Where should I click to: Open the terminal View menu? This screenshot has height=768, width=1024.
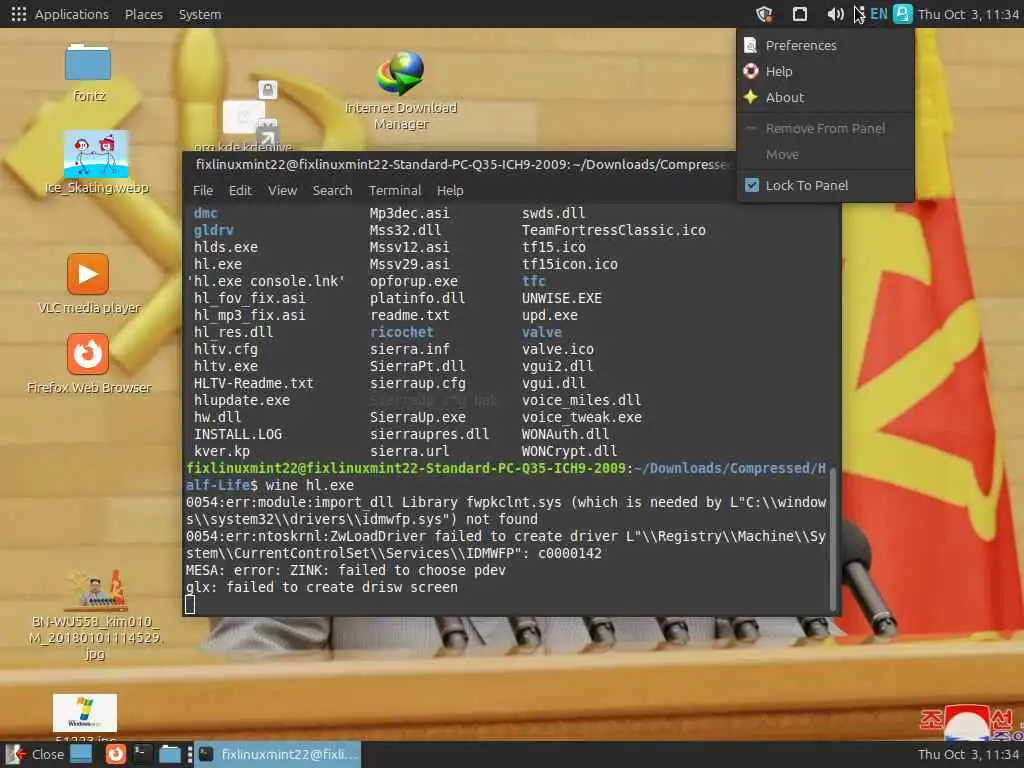tap(282, 191)
